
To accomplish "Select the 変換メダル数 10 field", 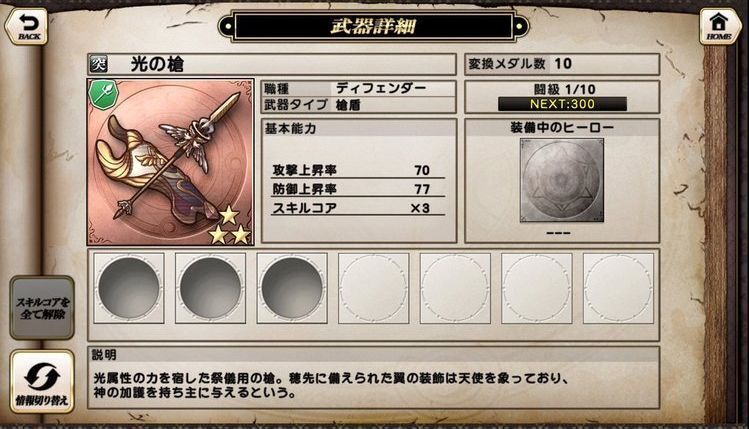I will click(x=562, y=64).
